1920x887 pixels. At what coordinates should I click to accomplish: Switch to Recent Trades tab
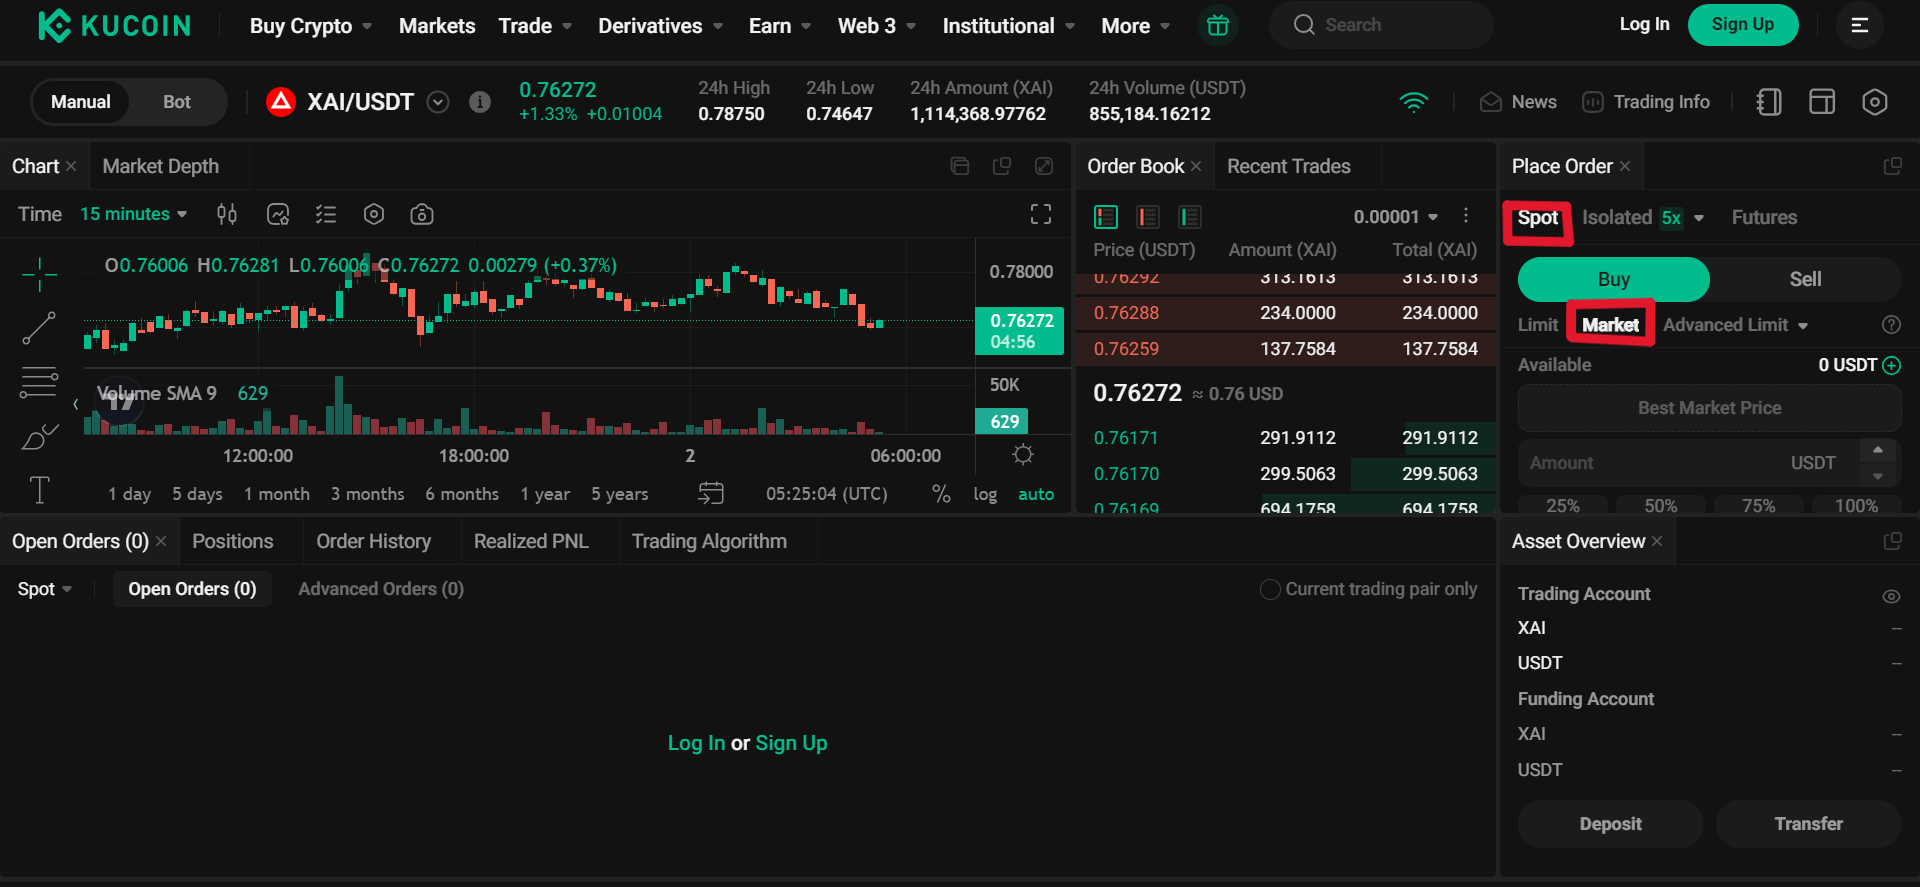[1288, 166]
